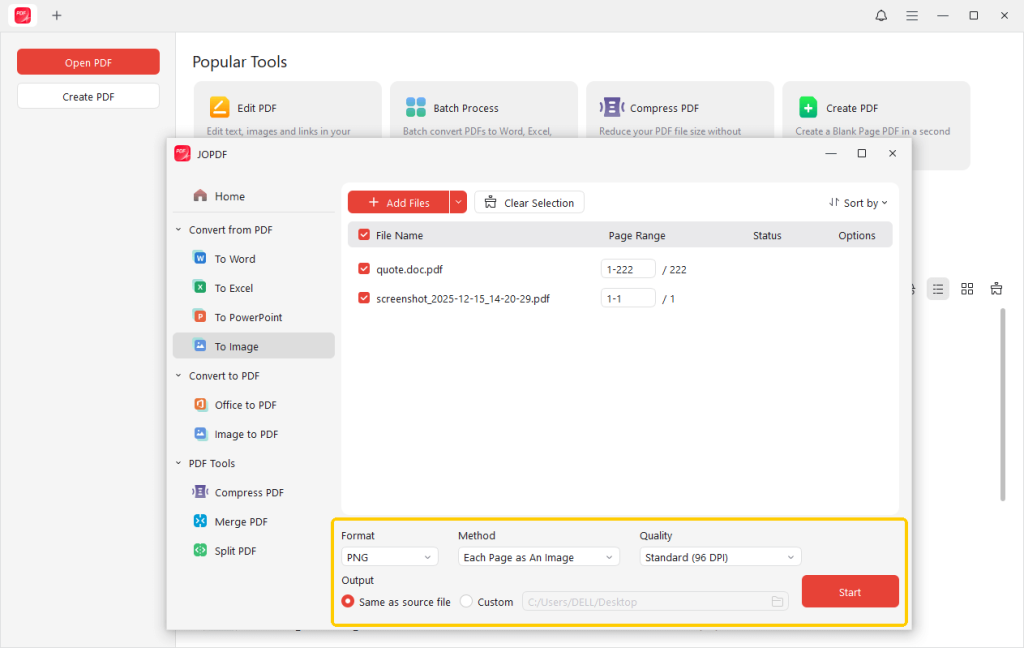This screenshot has width=1024, height=648.
Task: Change the Quality dropdown setting
Action: coord(719,556)
